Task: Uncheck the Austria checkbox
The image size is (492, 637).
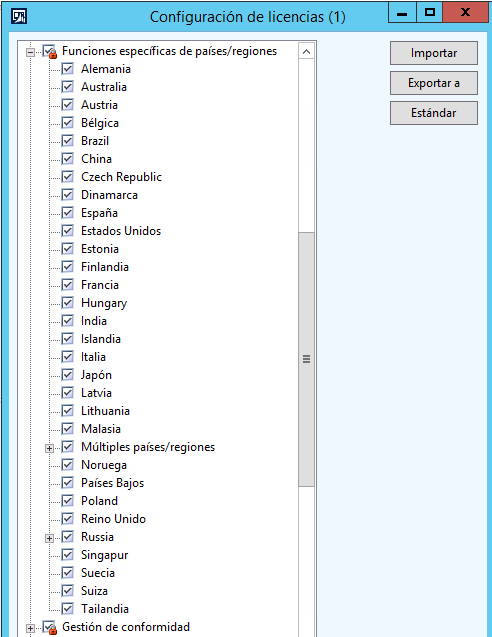Action: point(67,104)
